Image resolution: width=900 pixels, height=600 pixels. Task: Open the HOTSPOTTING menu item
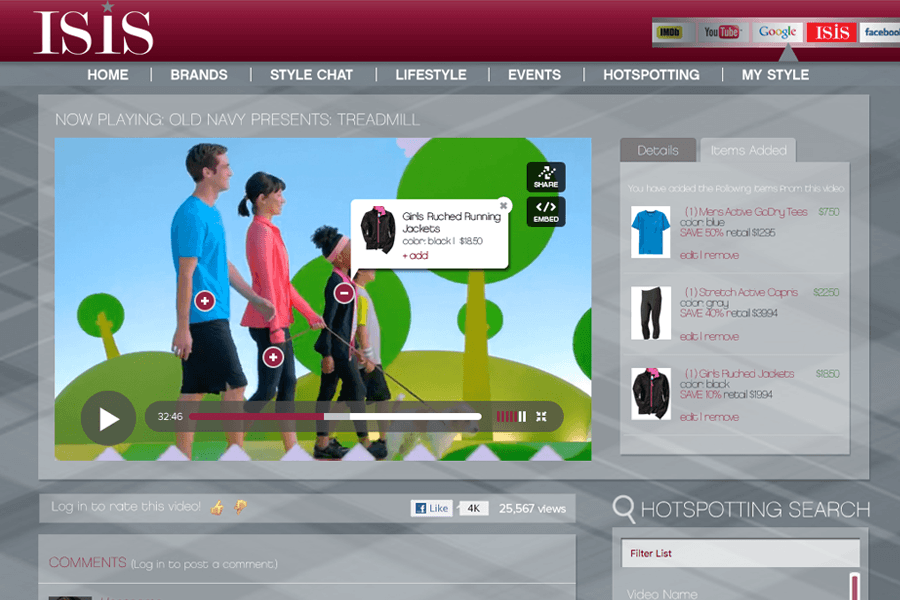tap(651, 75)
